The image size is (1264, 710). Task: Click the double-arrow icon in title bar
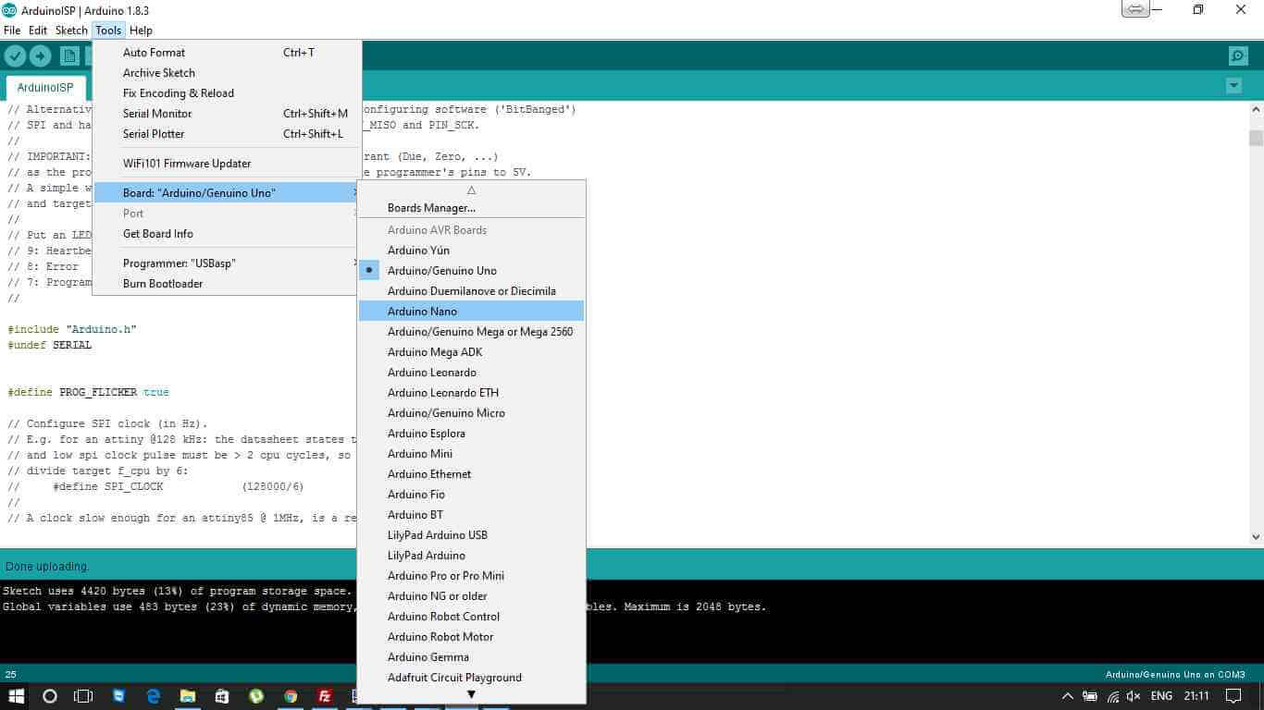click(1135, 9)
